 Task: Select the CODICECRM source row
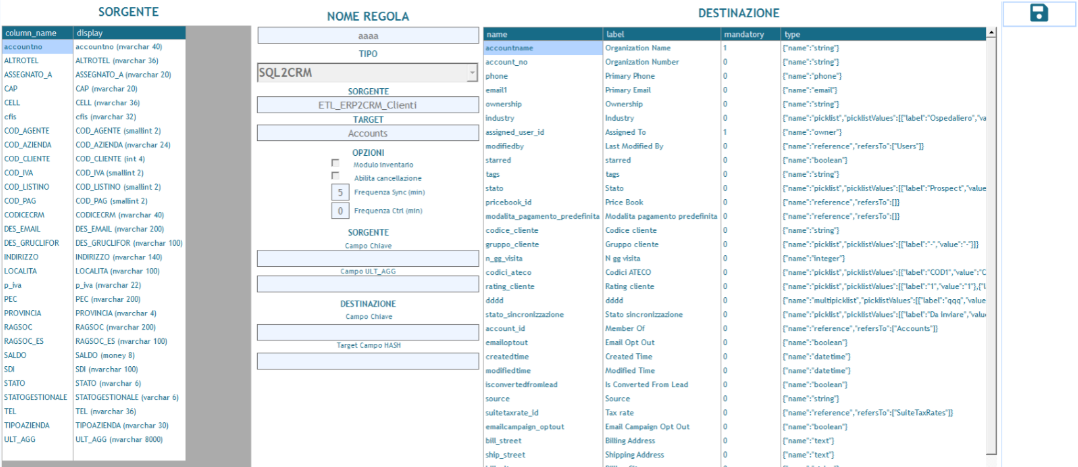37,215
